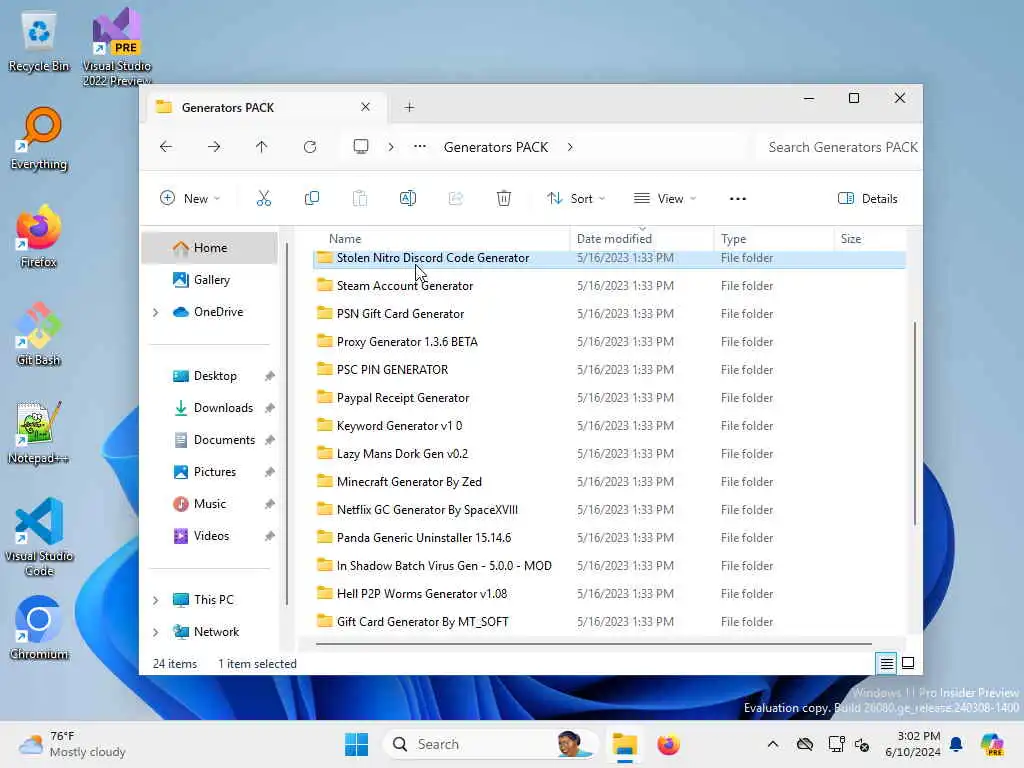Click Generators PACK breadcrumb segment
This screenshot has width=1024, height=768.
496,147
